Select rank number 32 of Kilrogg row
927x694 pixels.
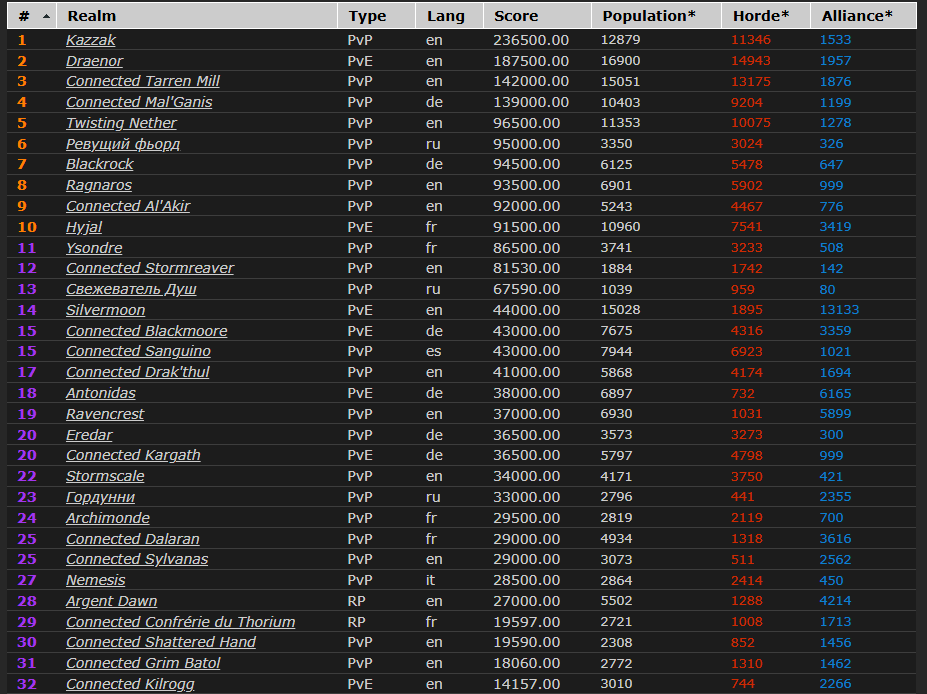tap(27, 684)
